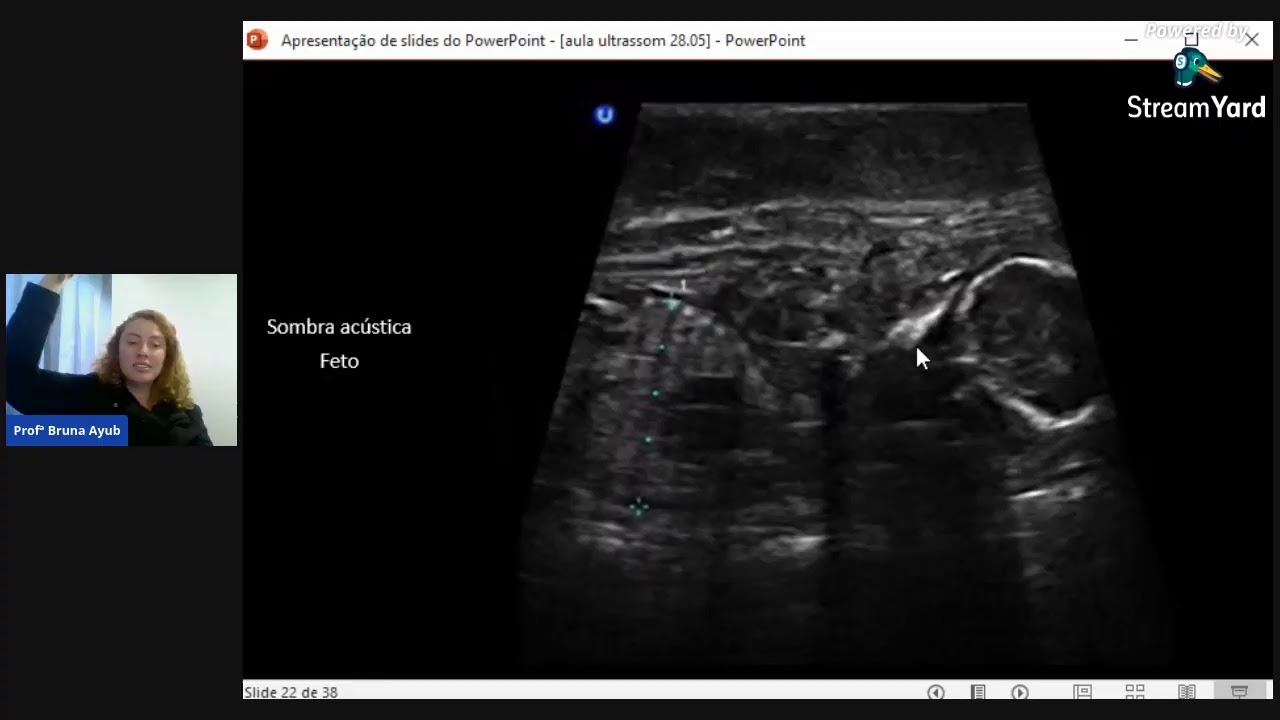Advance to the next slide using the status bar arrow
This screenshot has height=720, width=1280.
(x=1020, y=692)
